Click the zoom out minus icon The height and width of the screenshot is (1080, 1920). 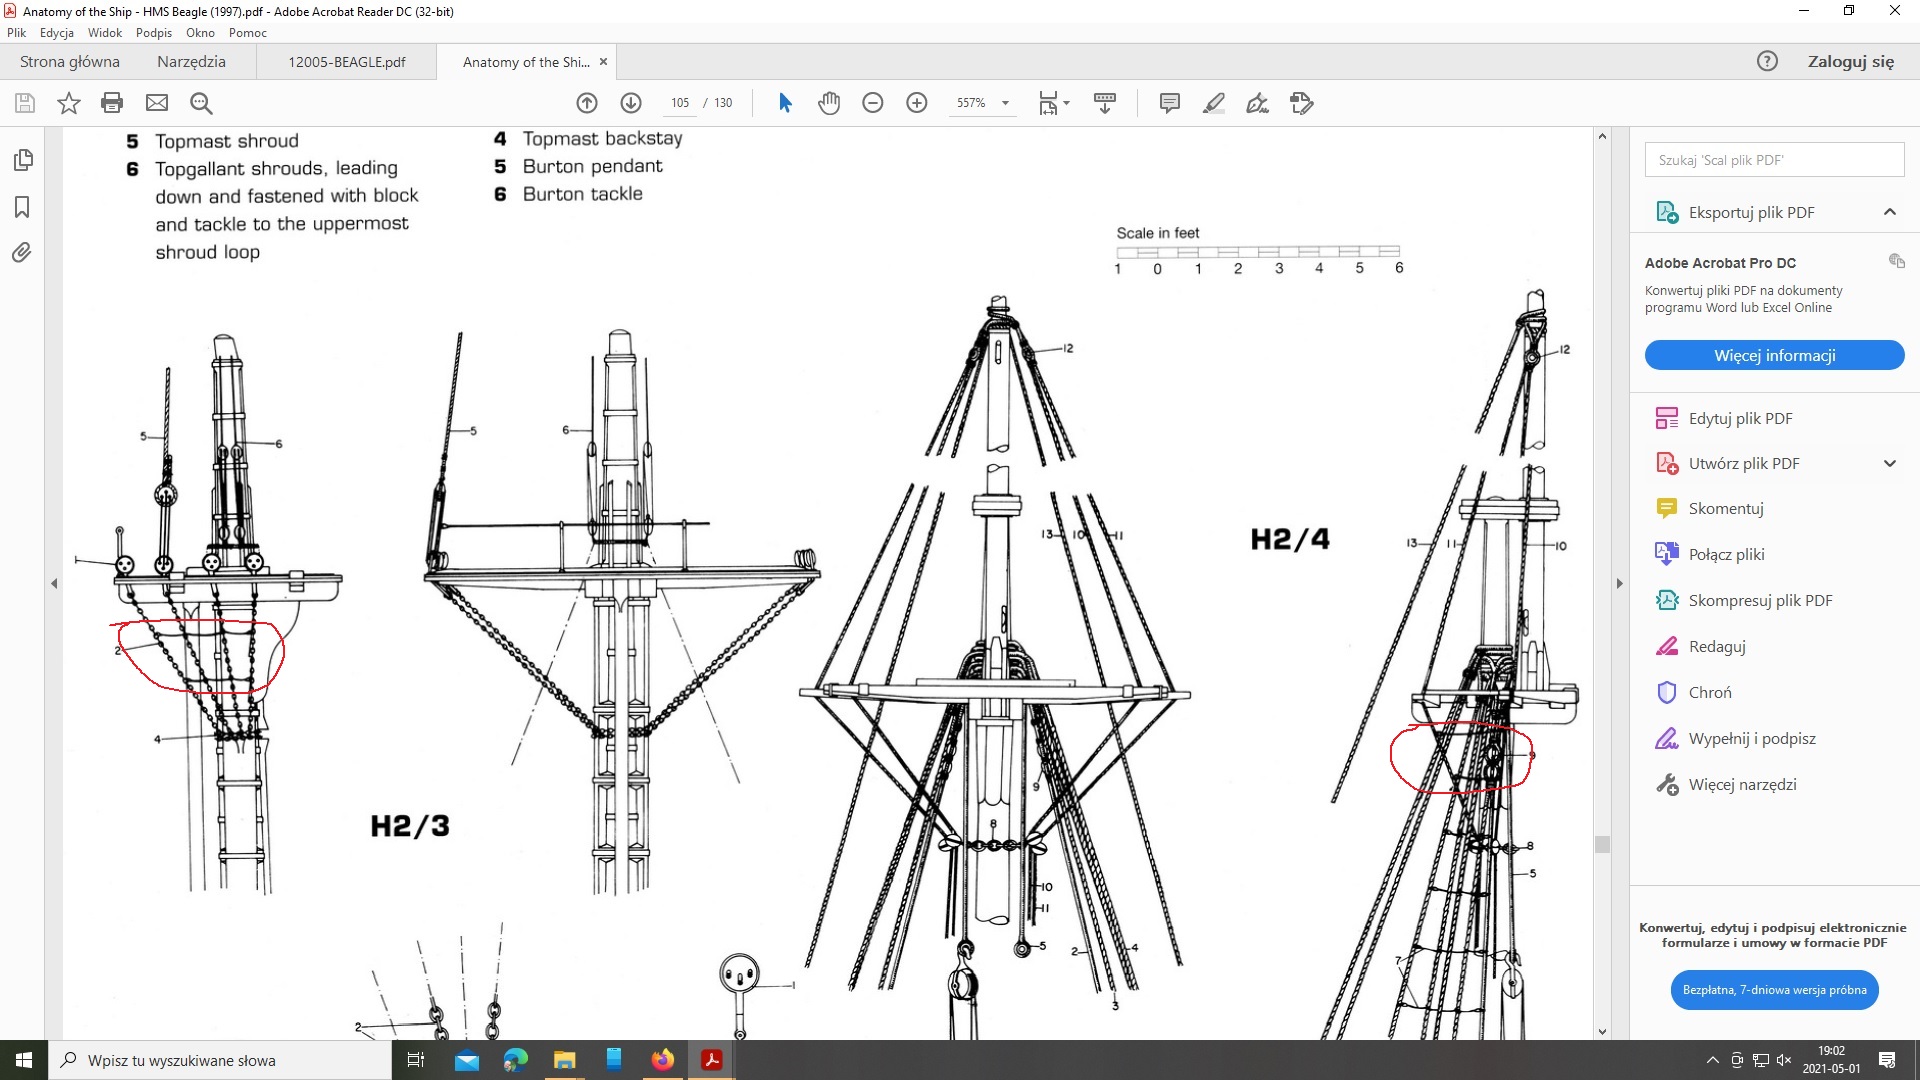[x=872, y=103]
